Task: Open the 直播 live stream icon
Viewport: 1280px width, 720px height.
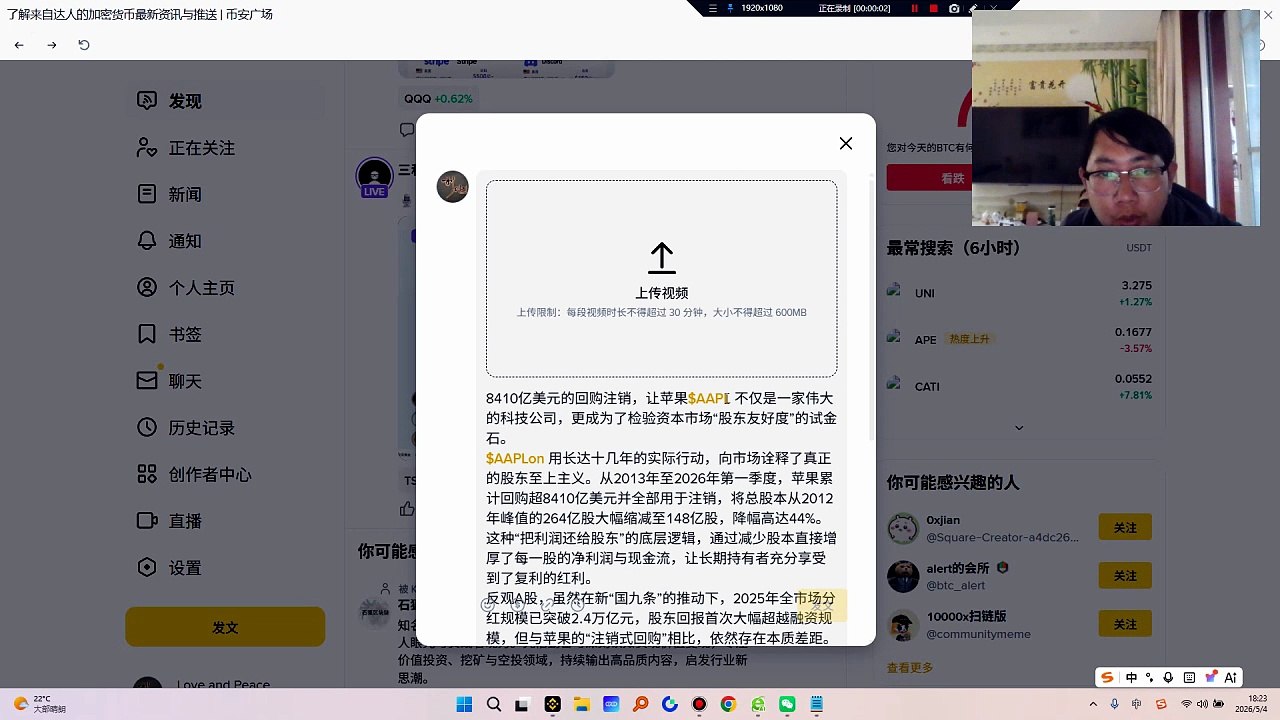Action: (147, 521)
